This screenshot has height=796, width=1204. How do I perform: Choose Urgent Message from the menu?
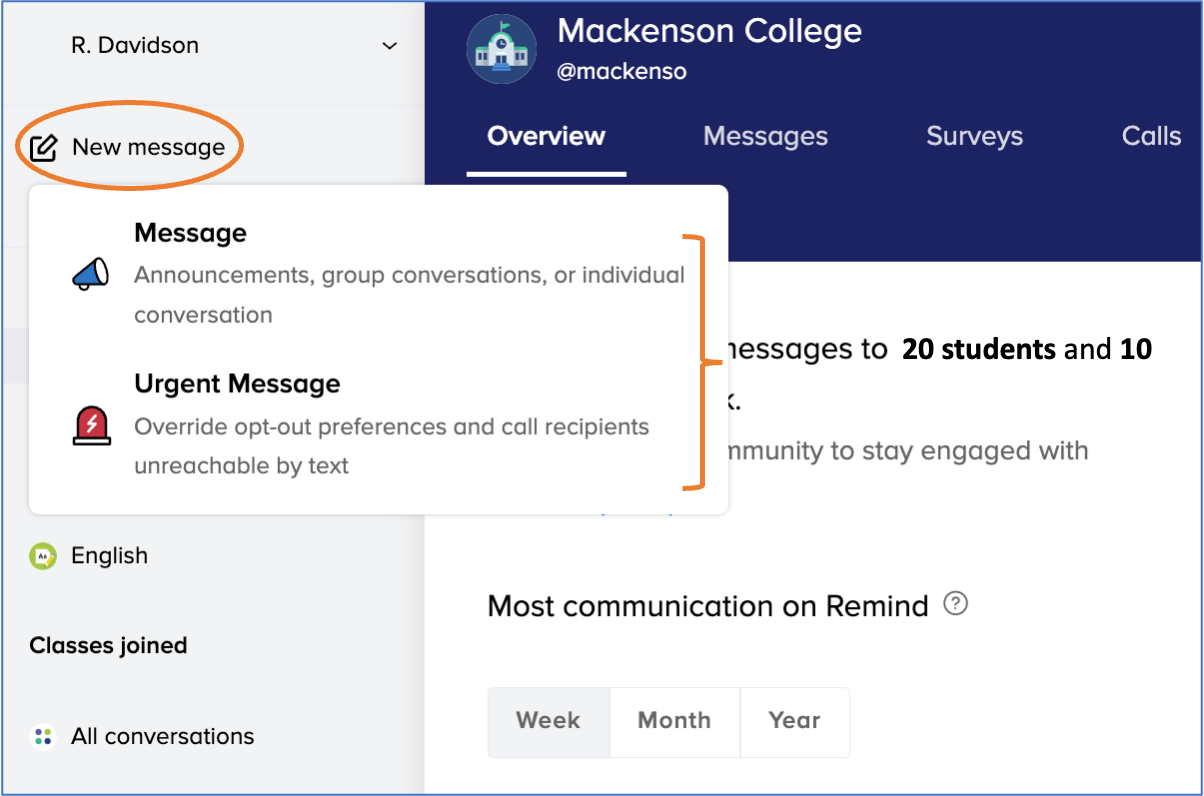378,424
